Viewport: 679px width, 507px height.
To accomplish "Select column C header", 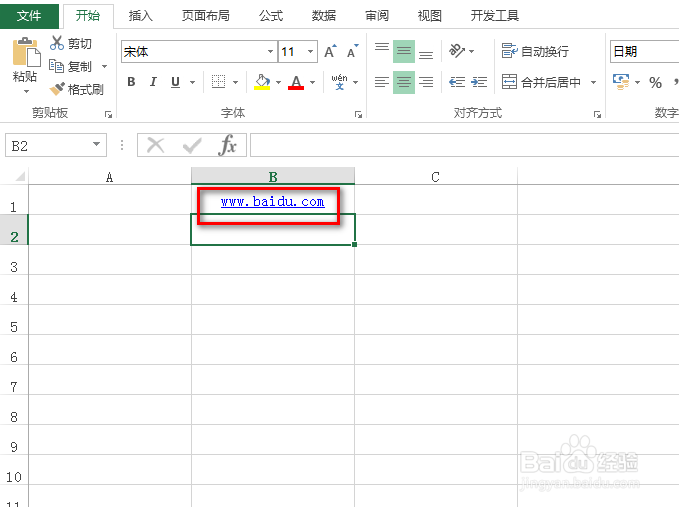I will pyautogui.click(x=436, y=176).
